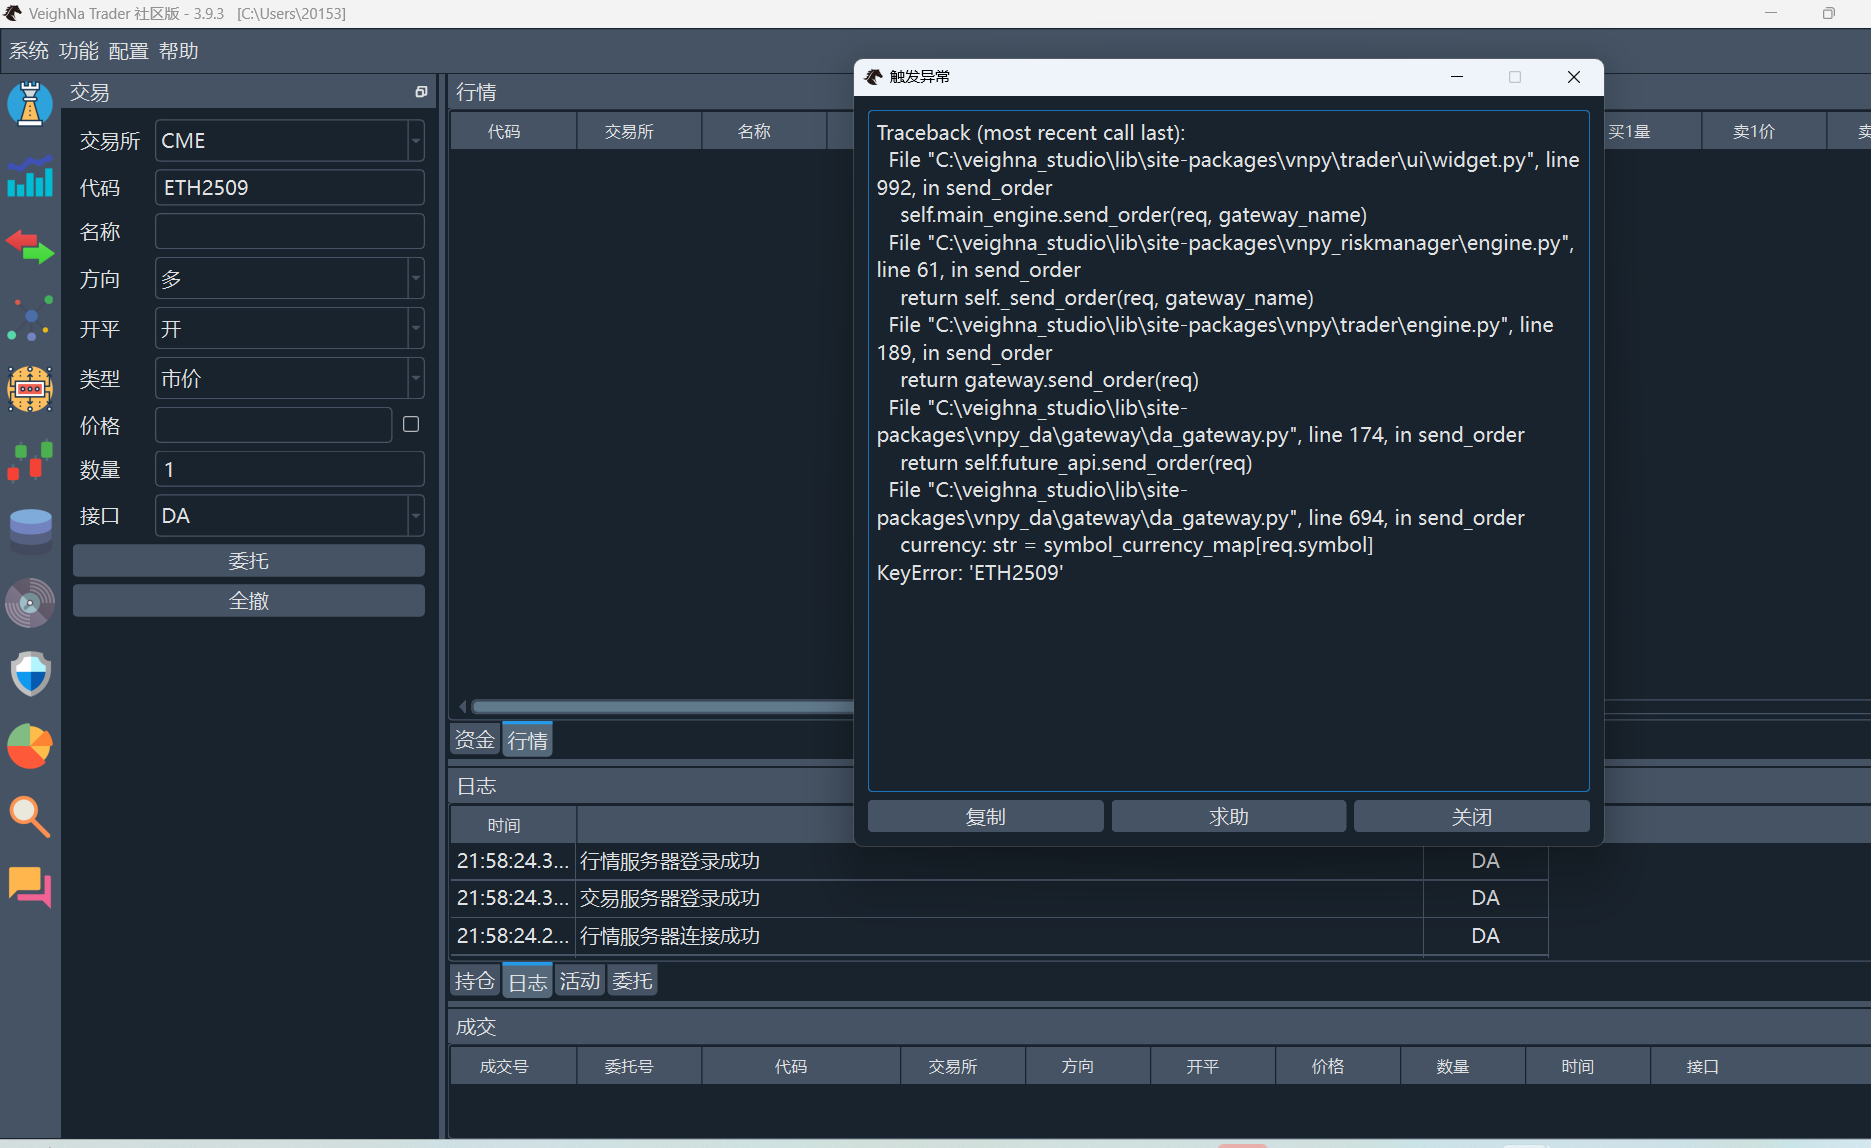Click the 全撤 cancel-all button
1871x1148 pixels.
coord(249,601)
